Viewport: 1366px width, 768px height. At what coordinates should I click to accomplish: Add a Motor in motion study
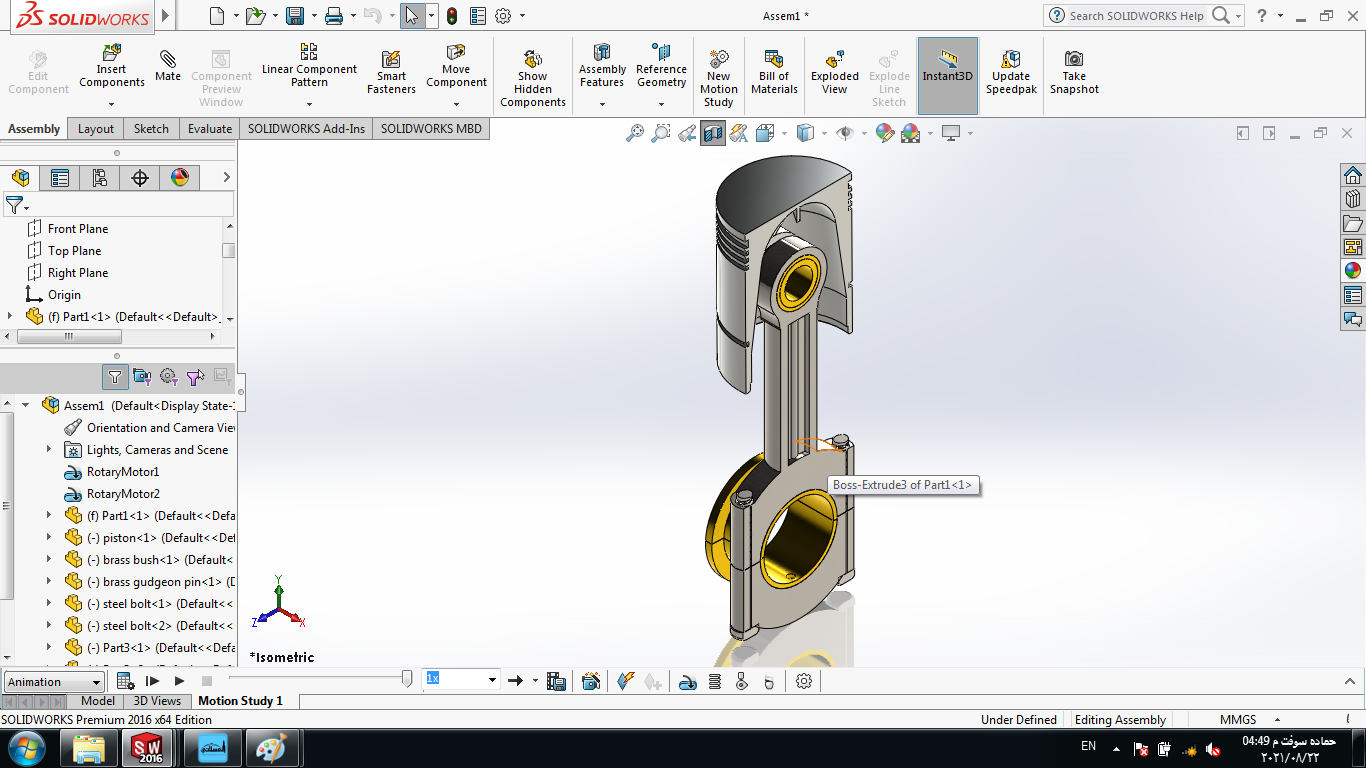pyautogui.click(x=688, y=681)
